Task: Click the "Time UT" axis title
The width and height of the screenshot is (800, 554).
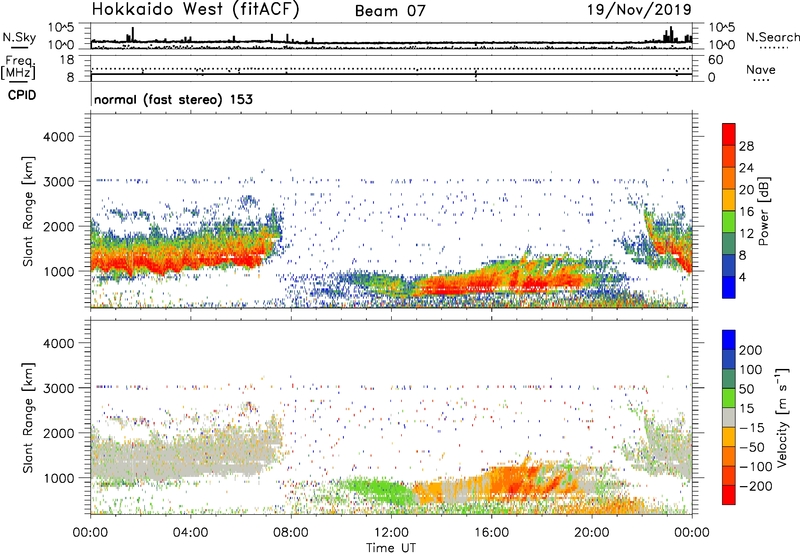Action: (x=391, y=548)
